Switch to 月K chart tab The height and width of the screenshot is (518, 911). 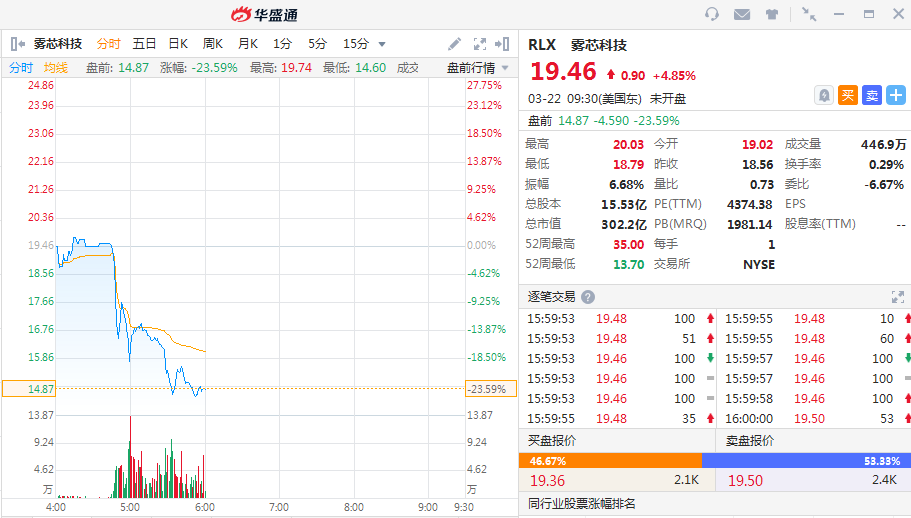(248, 44)
